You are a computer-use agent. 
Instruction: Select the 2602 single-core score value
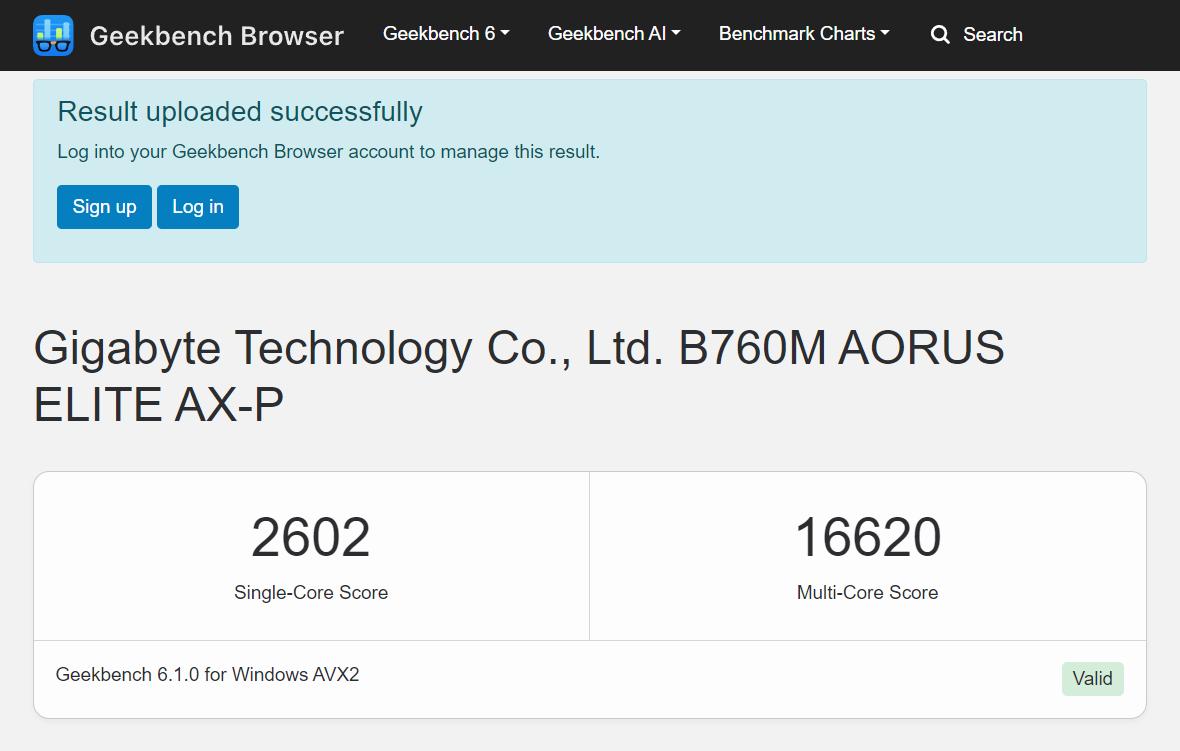311,537
